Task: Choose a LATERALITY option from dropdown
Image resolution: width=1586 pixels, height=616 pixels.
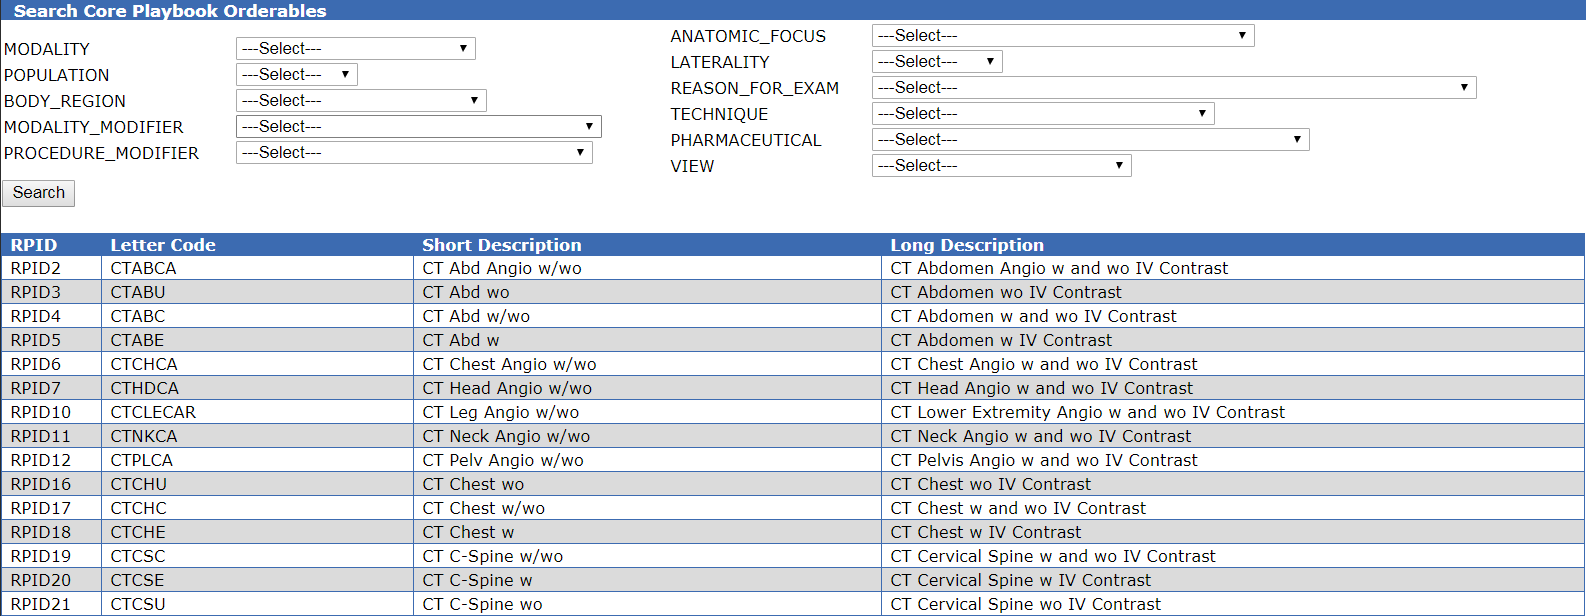Action: click(x=937, y=61)
